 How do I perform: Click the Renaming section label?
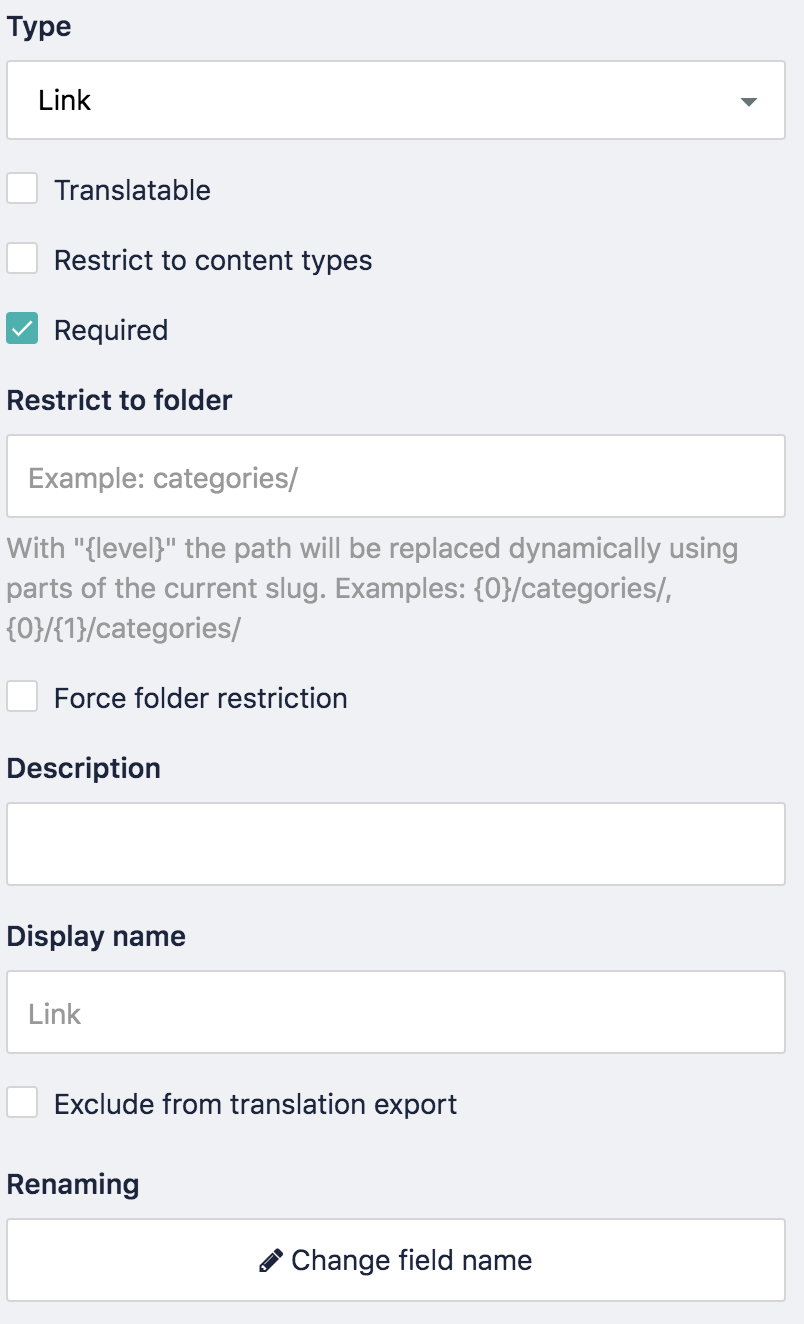72,1184
